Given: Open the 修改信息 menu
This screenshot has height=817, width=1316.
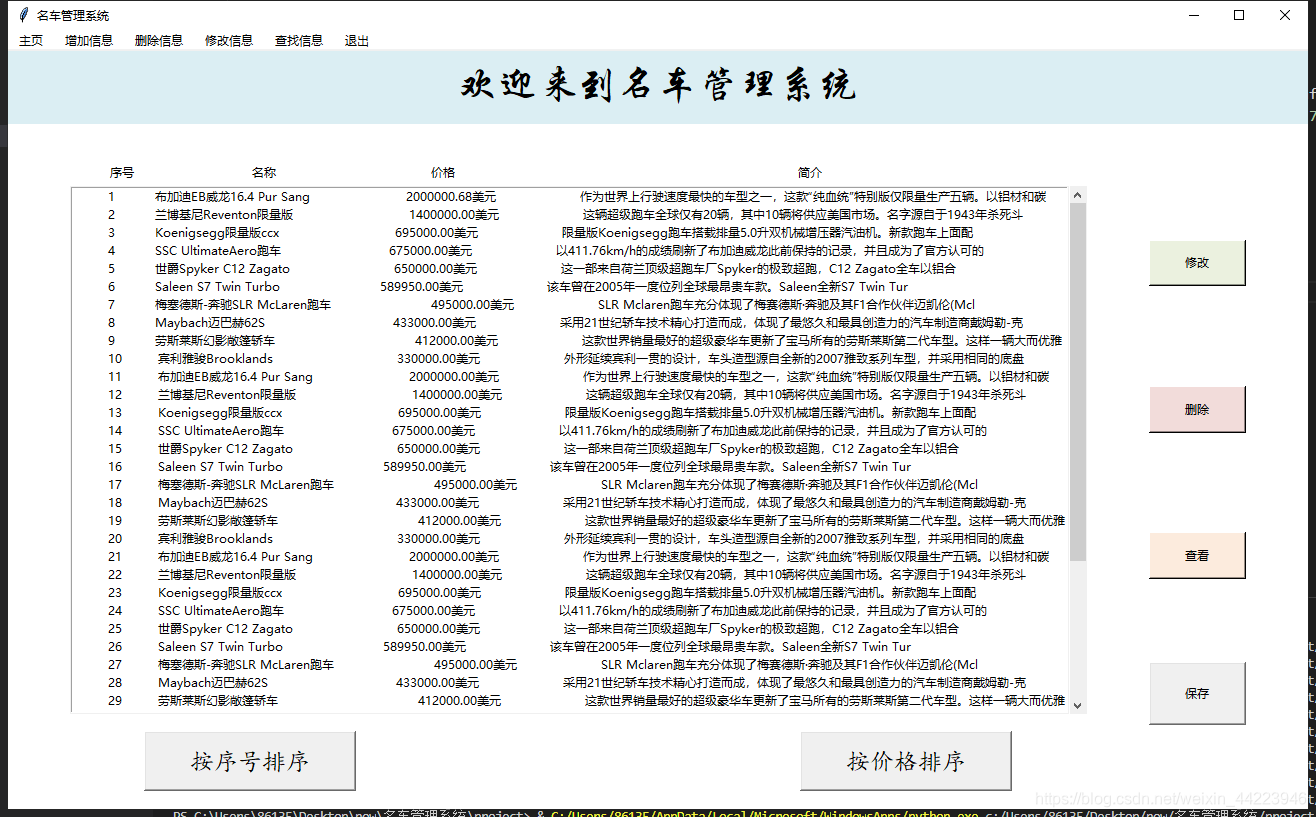Looking at the screenshot, I should (229, 41).
